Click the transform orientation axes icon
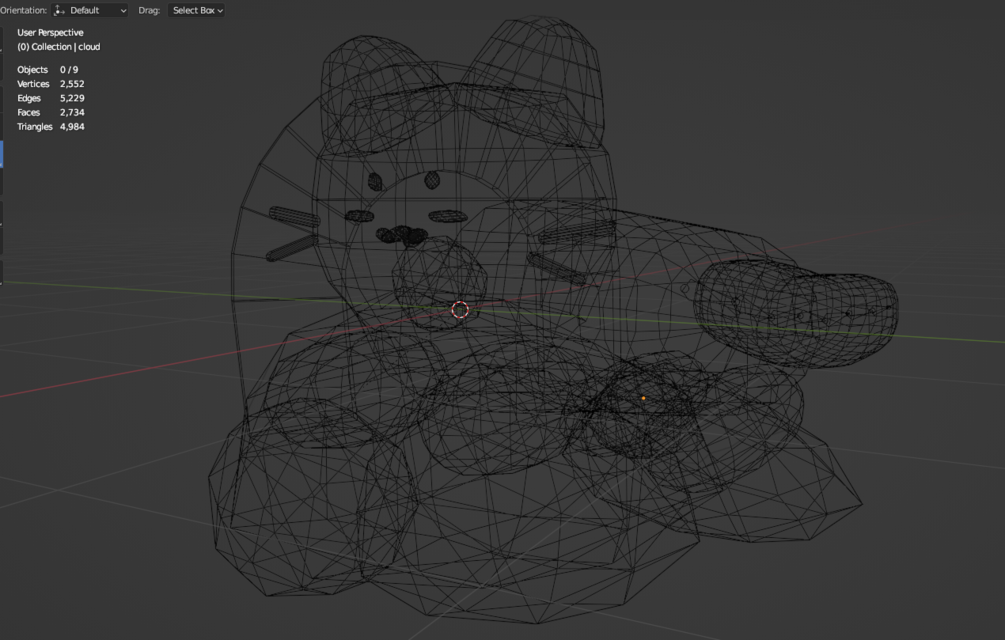 click(60, 10)
